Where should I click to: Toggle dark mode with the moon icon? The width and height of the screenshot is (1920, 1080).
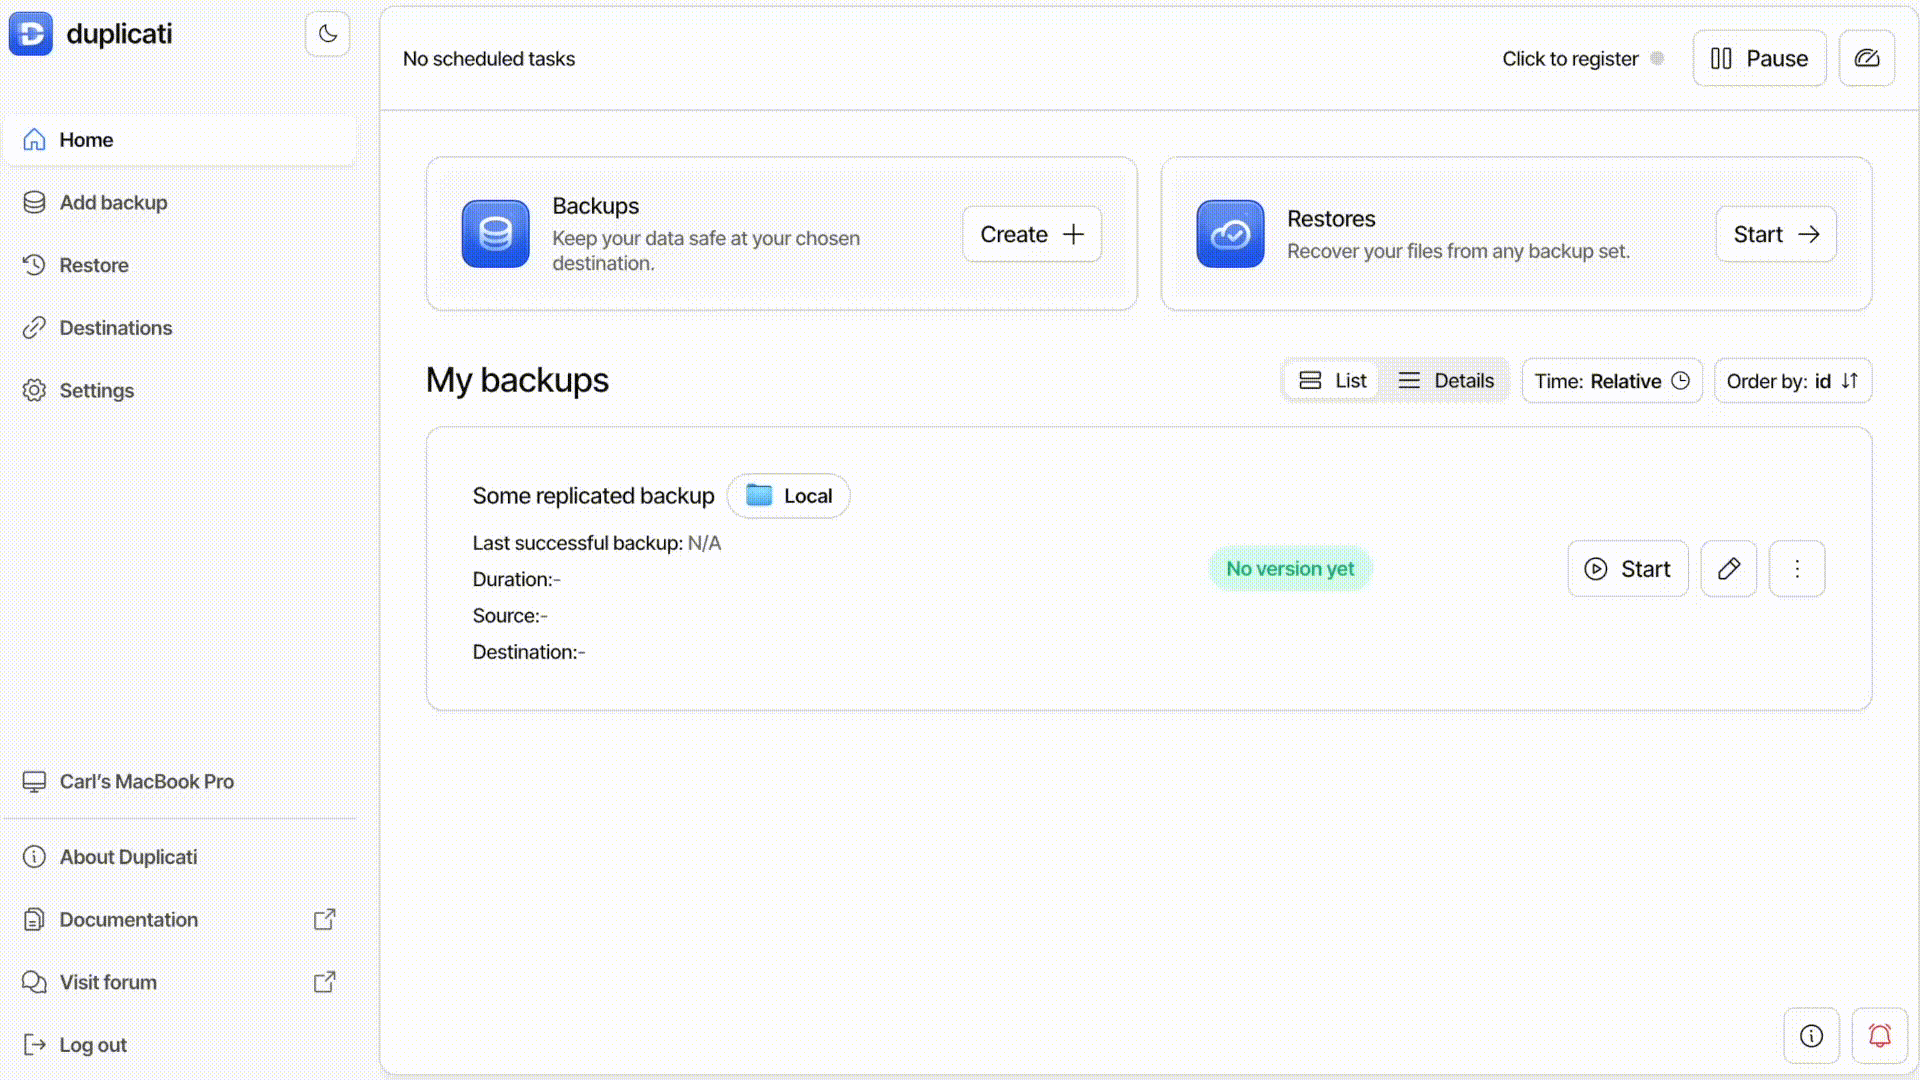click(x=328, y=34)
